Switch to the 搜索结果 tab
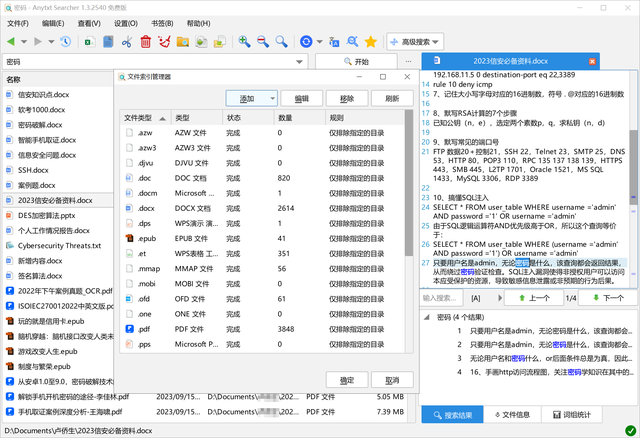Image resolution: width=640 pixels, height=438 pixels. (452, 415)
